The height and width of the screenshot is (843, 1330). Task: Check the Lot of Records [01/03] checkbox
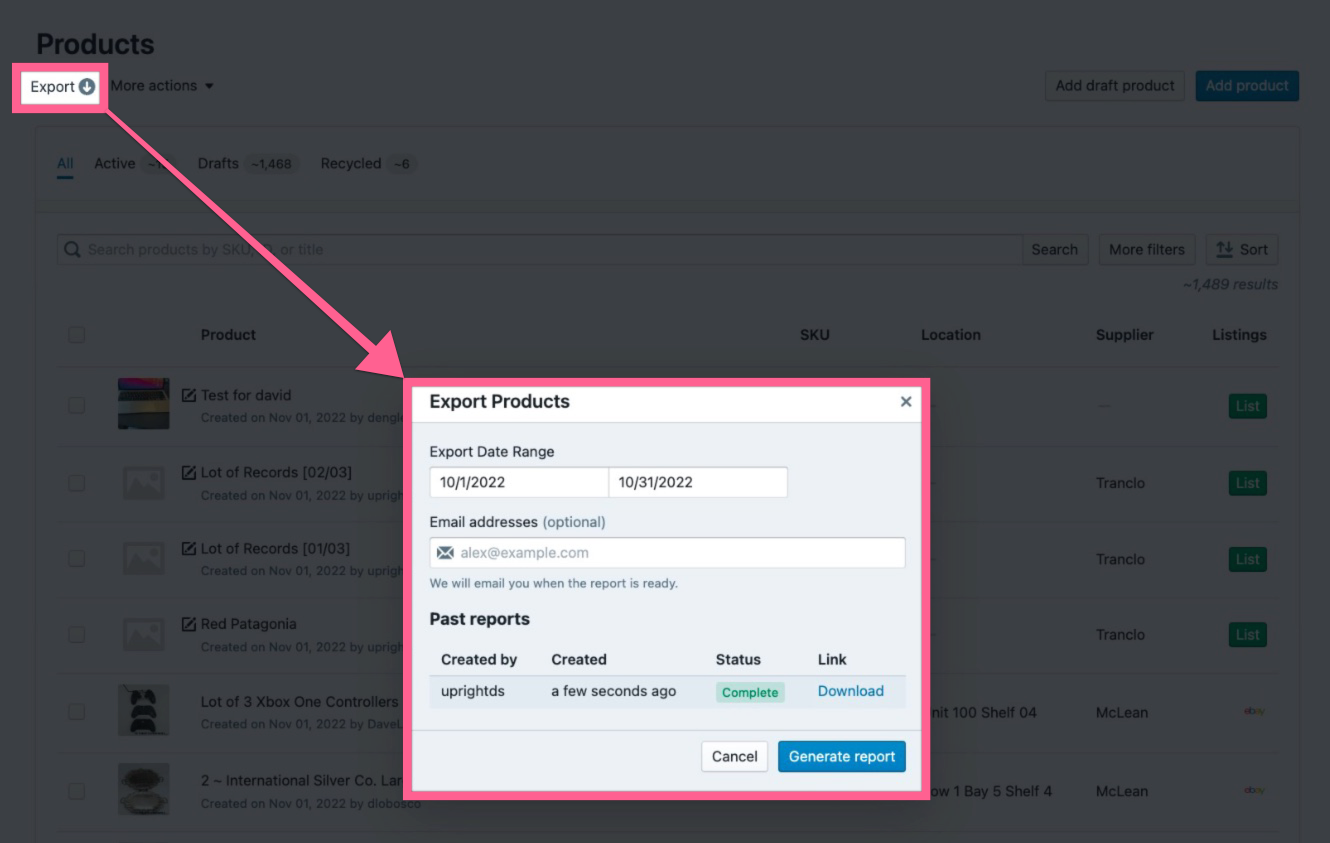(x=76, y=558)
